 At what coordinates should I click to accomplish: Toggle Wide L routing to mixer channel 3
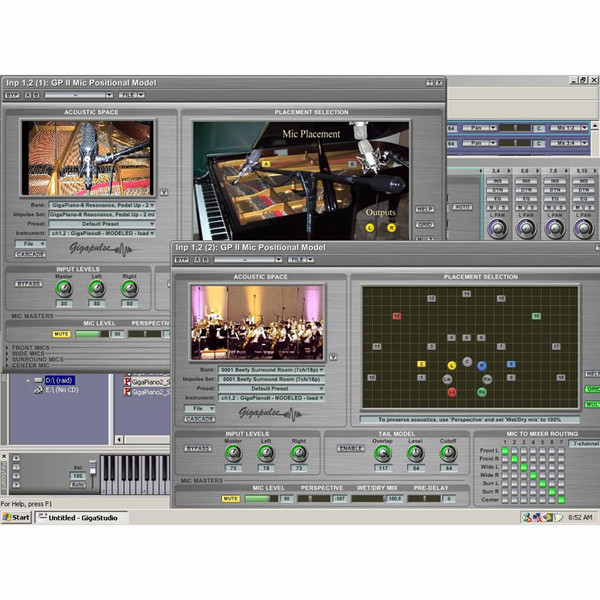pos(524,467)
